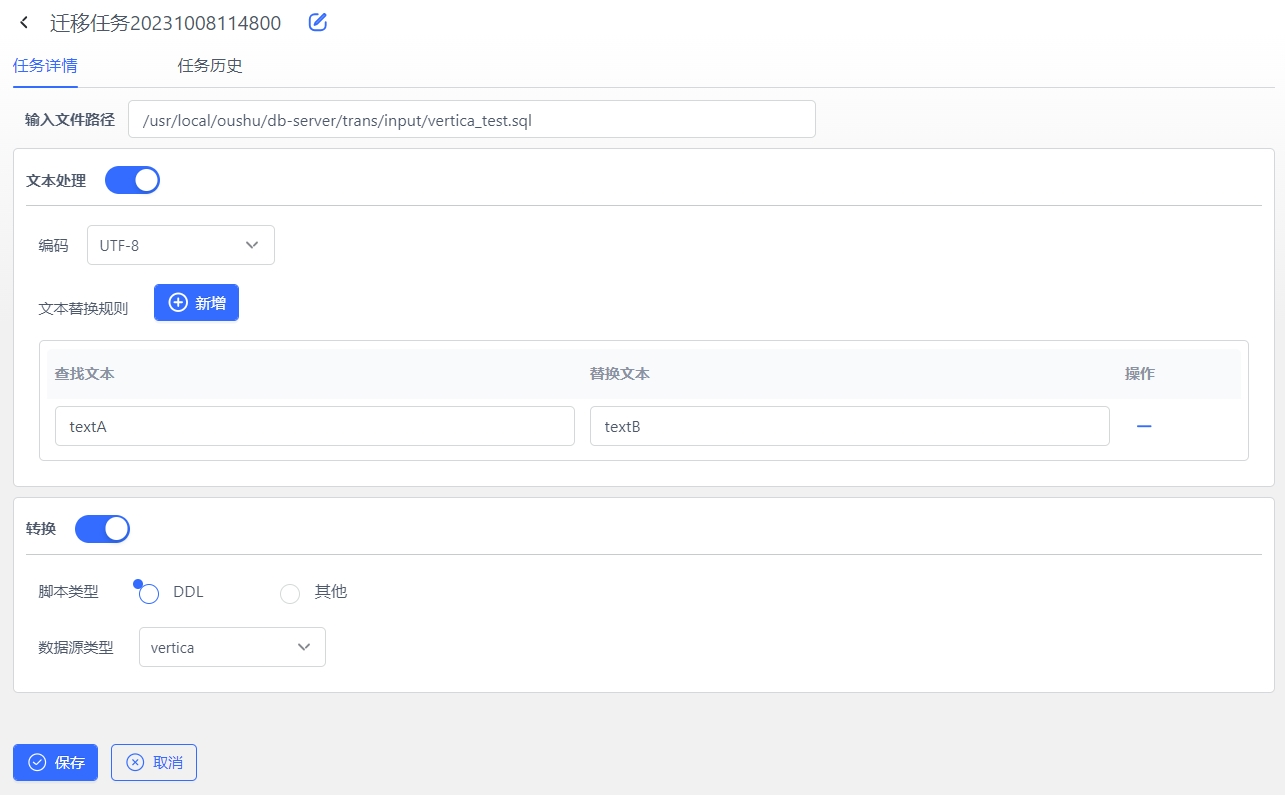Switch to the 任务历史 tab
This screenshot has height=795, width=1285.
[x=210, y=66]
